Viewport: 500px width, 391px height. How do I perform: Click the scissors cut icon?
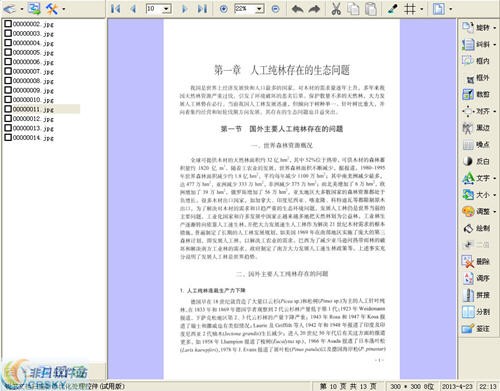pos(336,9)
